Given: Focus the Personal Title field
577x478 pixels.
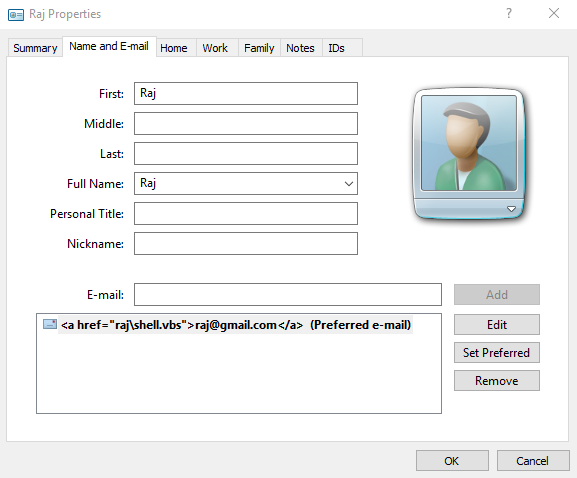Looking at the screenshot, I should [246, 213].
